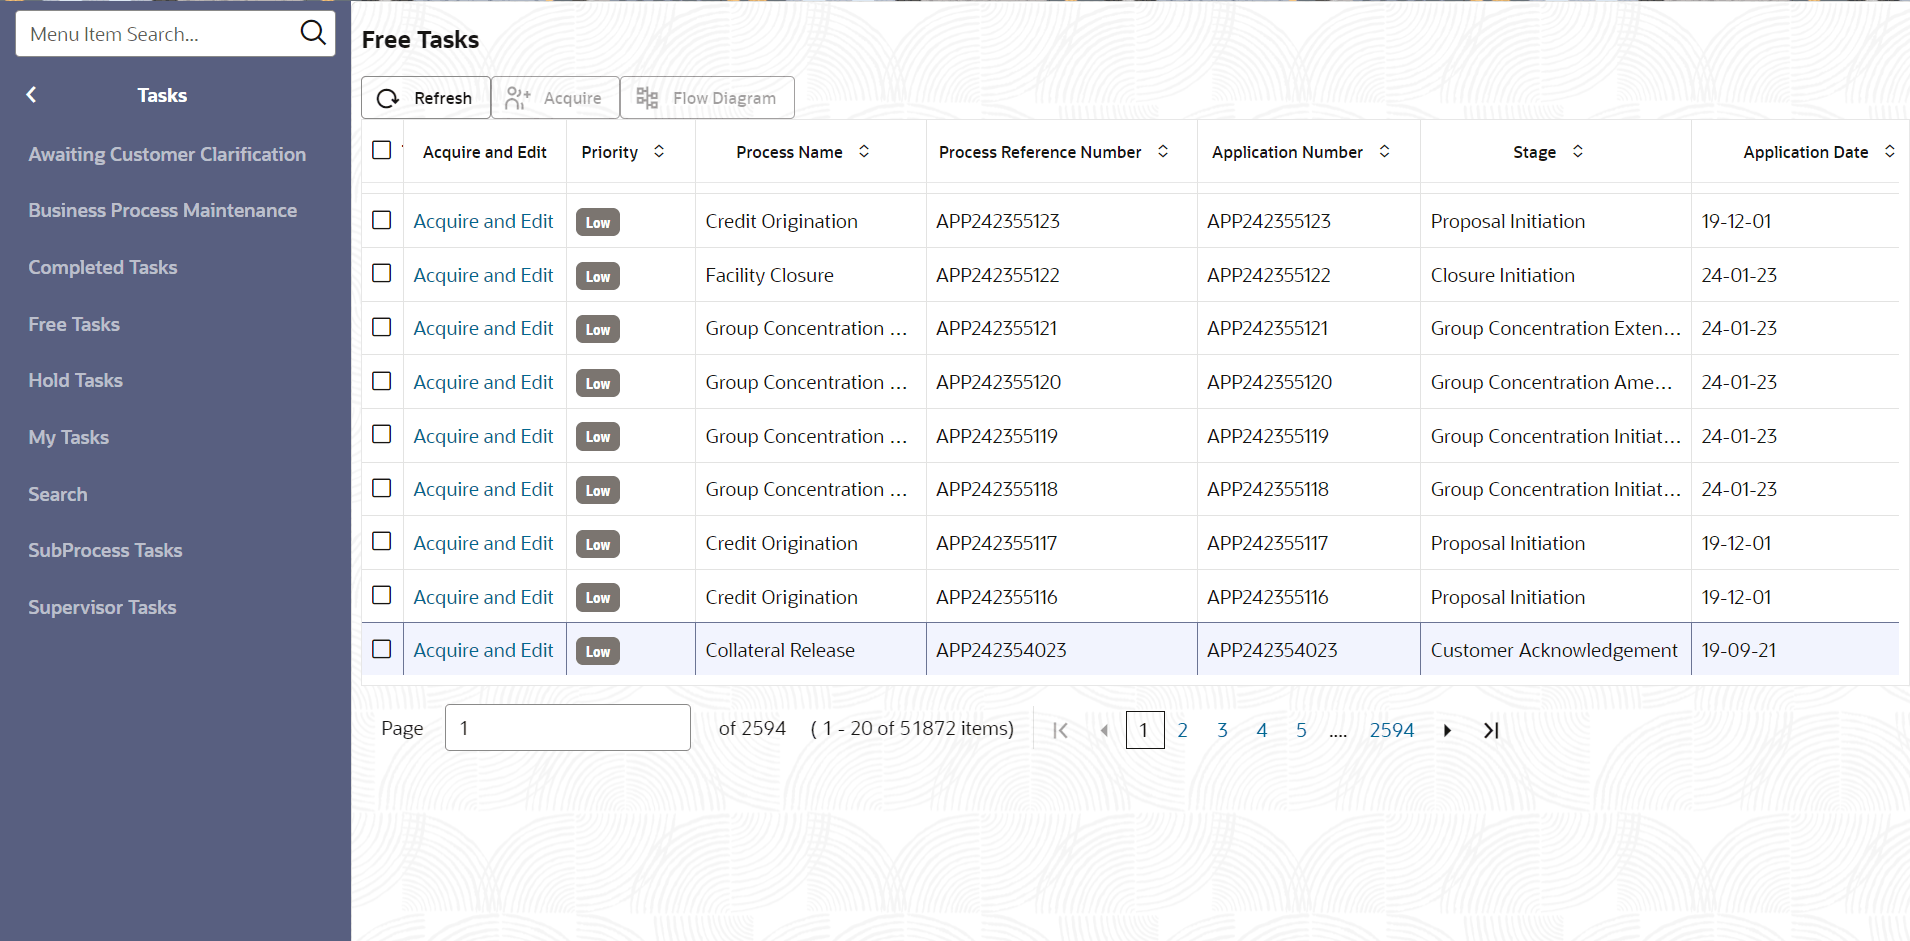Click the back arrow beside Tasks
1910x941 pixels.
tap(31, 95)
